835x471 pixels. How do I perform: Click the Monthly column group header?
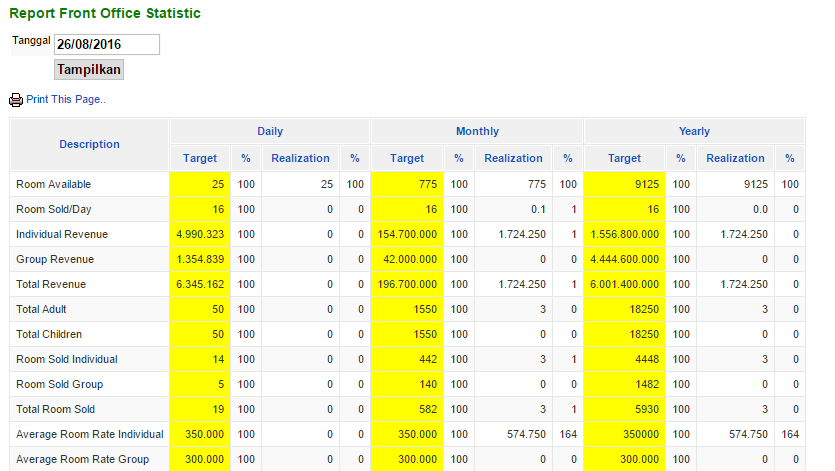point(477,131)
